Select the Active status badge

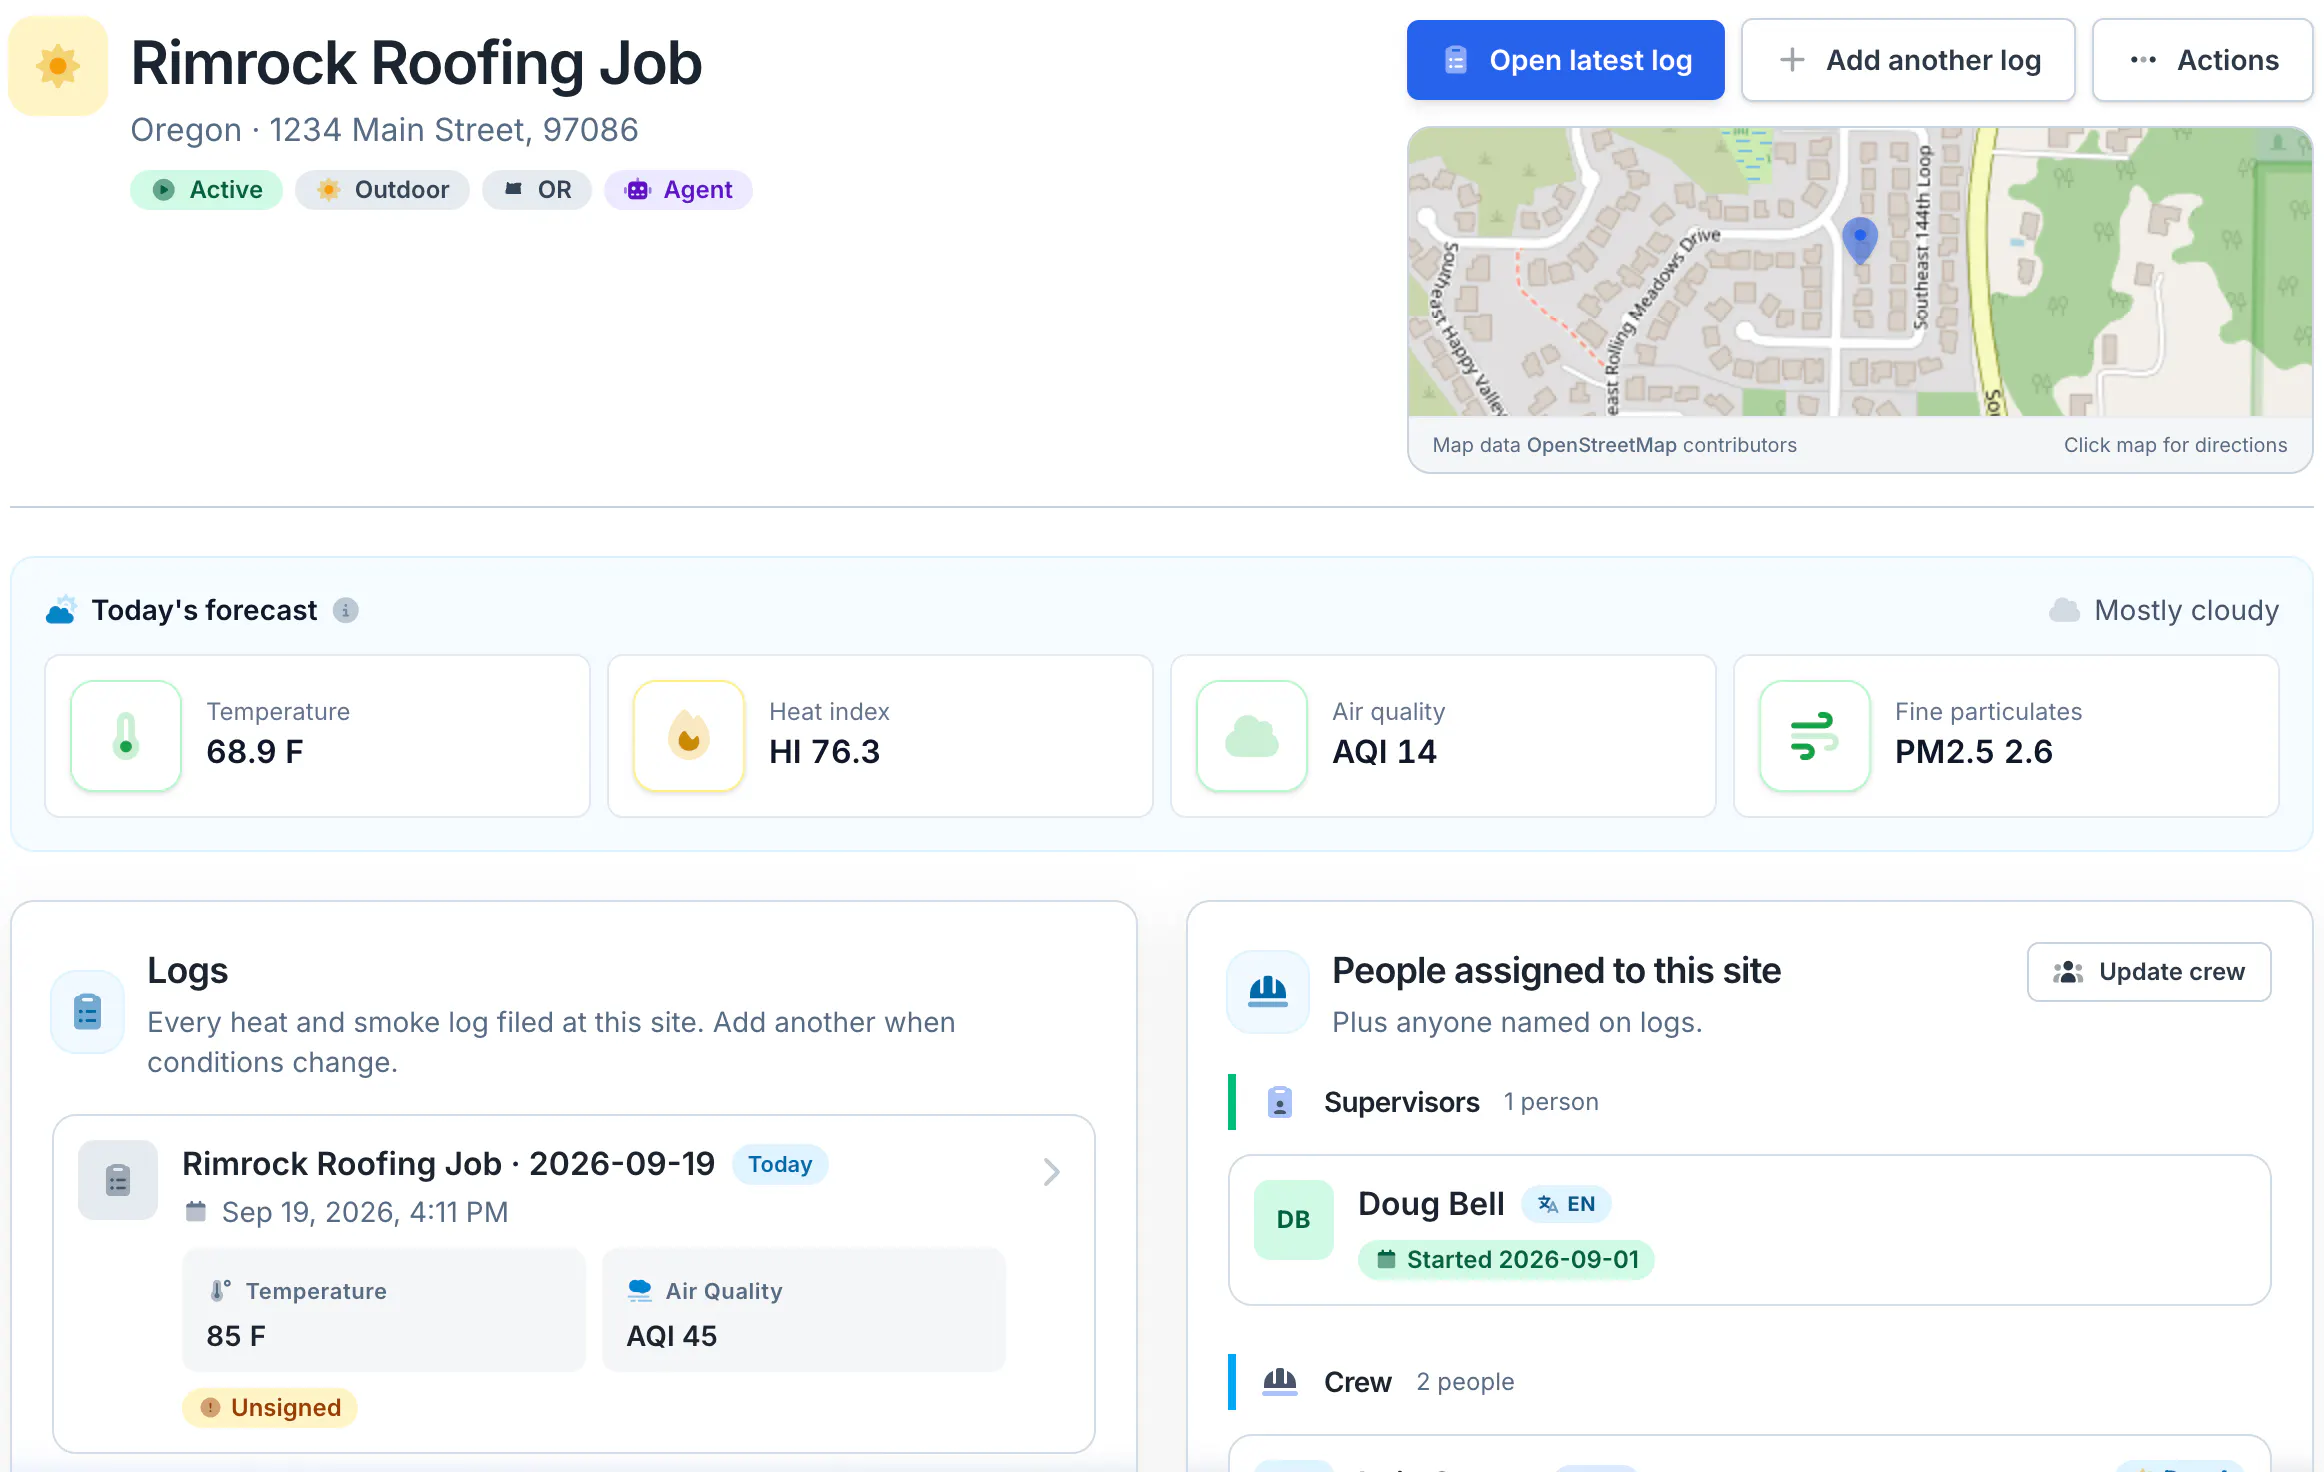(x=206, y=190)
